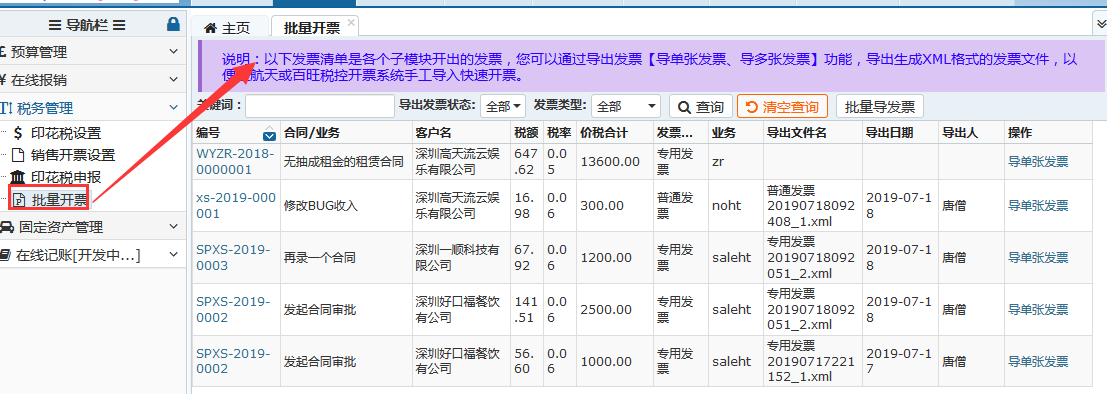Focus the 关键词 search input
This screenshot has width=1107, height=394.
click(320, 107)
